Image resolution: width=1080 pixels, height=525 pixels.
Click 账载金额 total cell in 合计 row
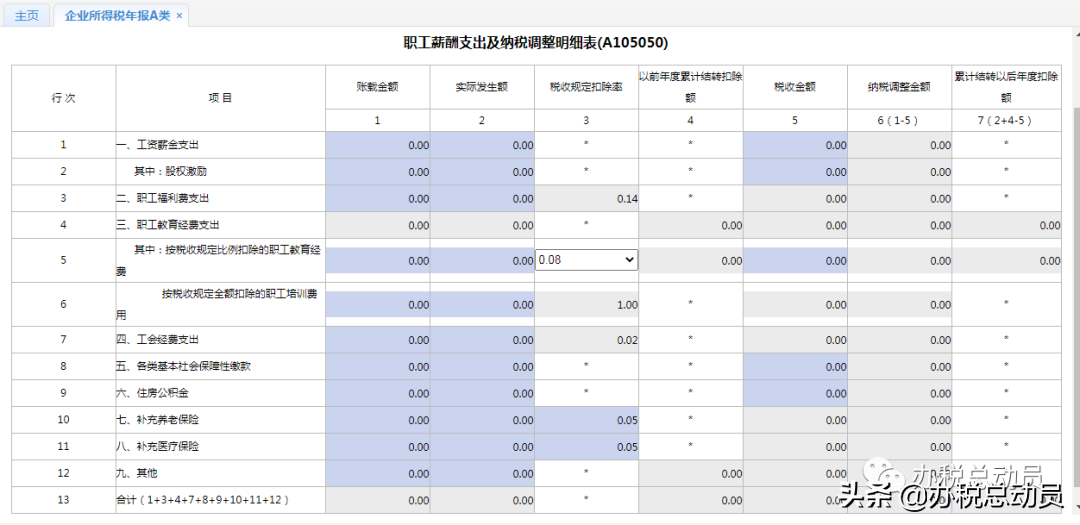378,500
